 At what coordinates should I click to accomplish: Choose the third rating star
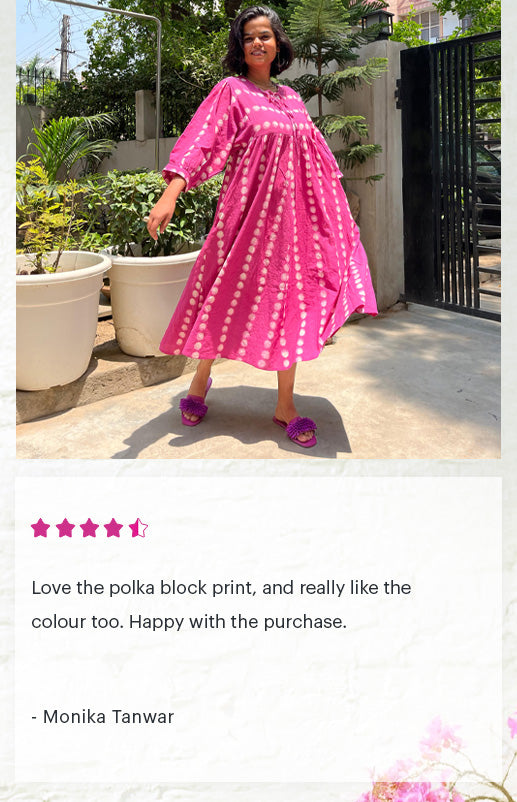(x=89, y=528)
